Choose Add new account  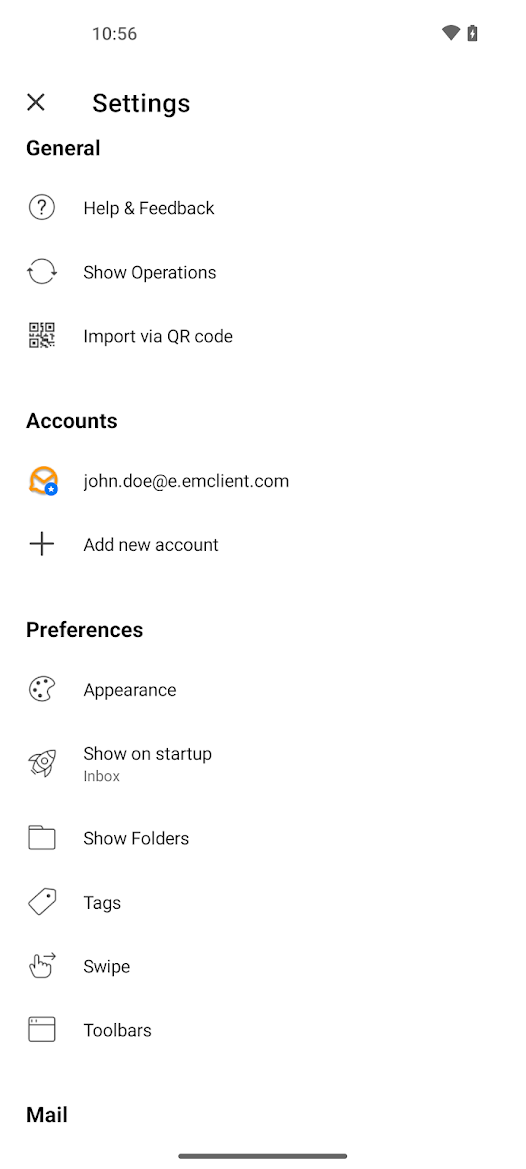tap(263, 545)
